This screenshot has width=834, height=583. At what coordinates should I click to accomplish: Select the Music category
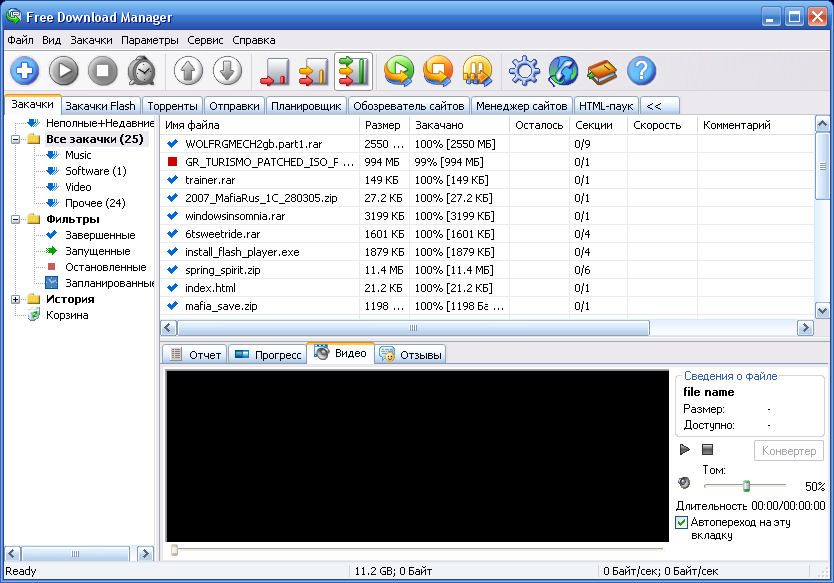point(78,155)
